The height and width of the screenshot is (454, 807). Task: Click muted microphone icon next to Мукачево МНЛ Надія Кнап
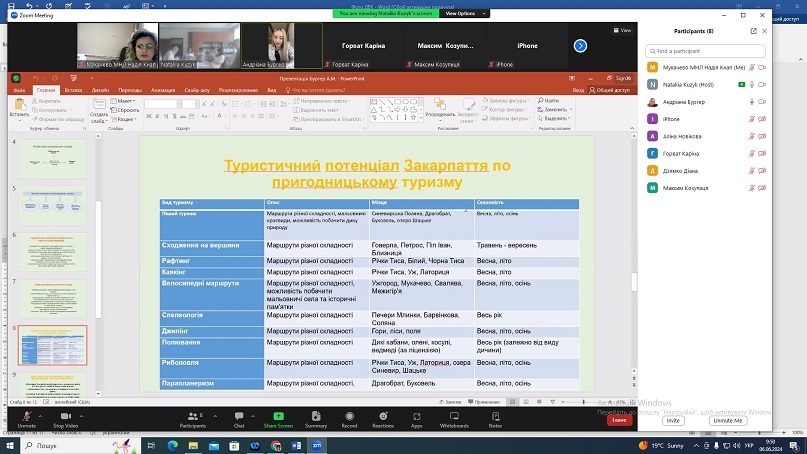pos(751,67)
